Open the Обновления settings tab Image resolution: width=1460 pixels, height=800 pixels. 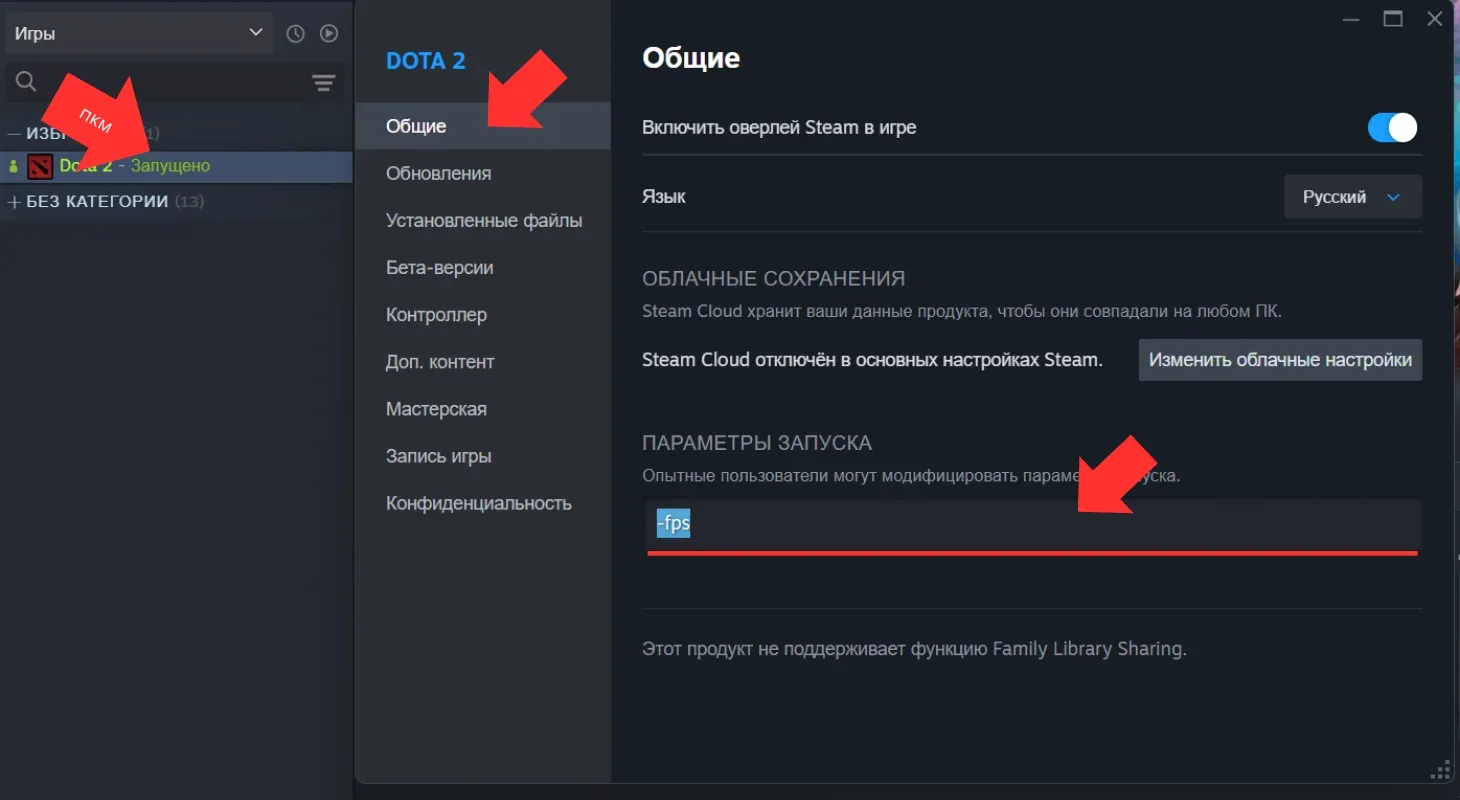[x=483, y=173]
